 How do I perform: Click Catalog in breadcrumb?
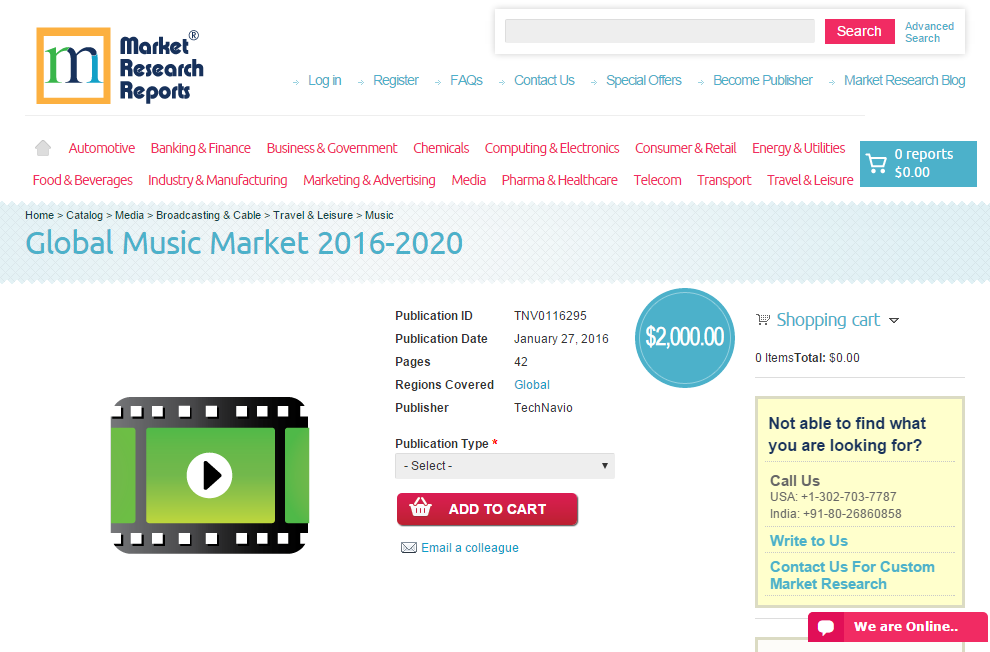click(85, 215)
